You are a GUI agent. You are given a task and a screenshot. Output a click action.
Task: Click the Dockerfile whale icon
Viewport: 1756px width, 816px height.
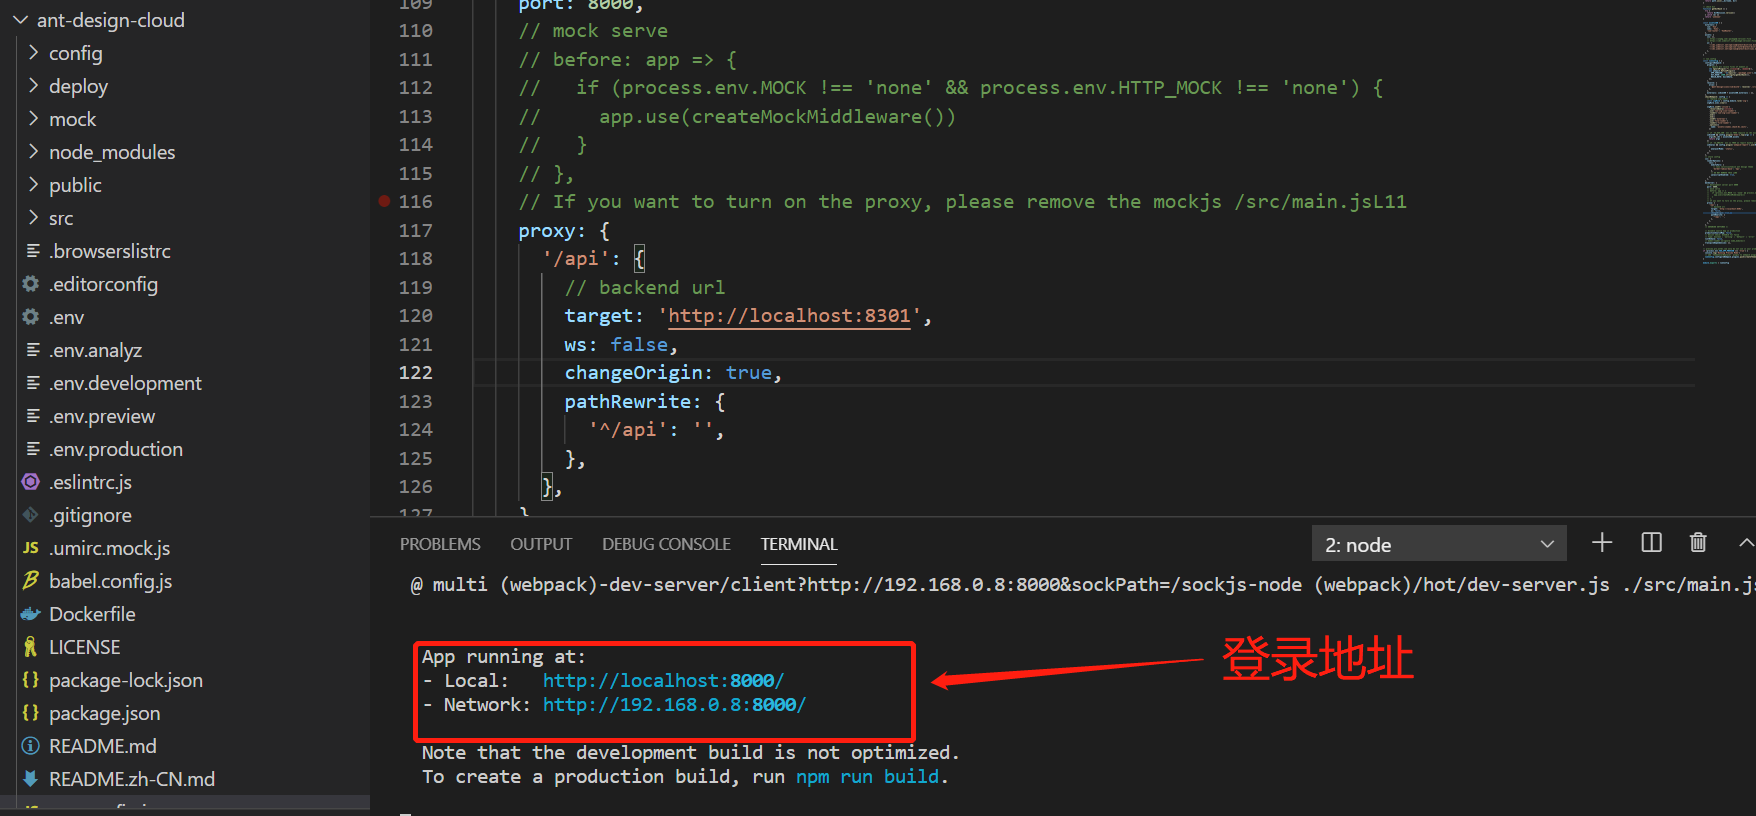tap(31, 614)
